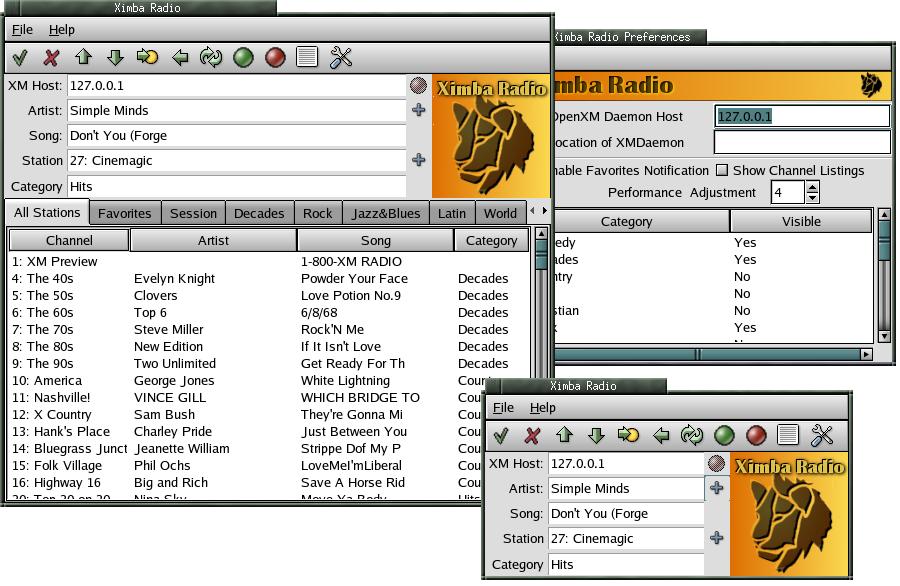Increase Performance Adjustment with the up spinner arrow

point(813,187)
